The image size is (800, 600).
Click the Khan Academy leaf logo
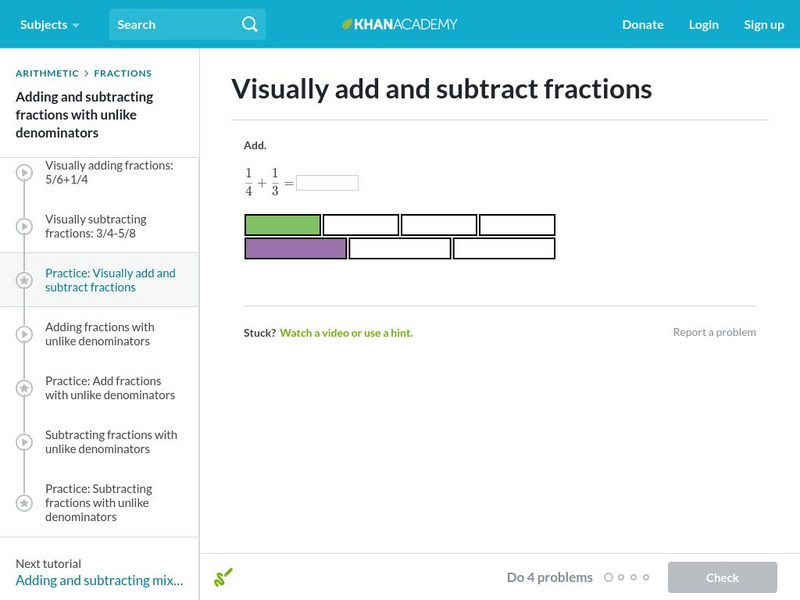pyautogui.click(x=347, y=24)
